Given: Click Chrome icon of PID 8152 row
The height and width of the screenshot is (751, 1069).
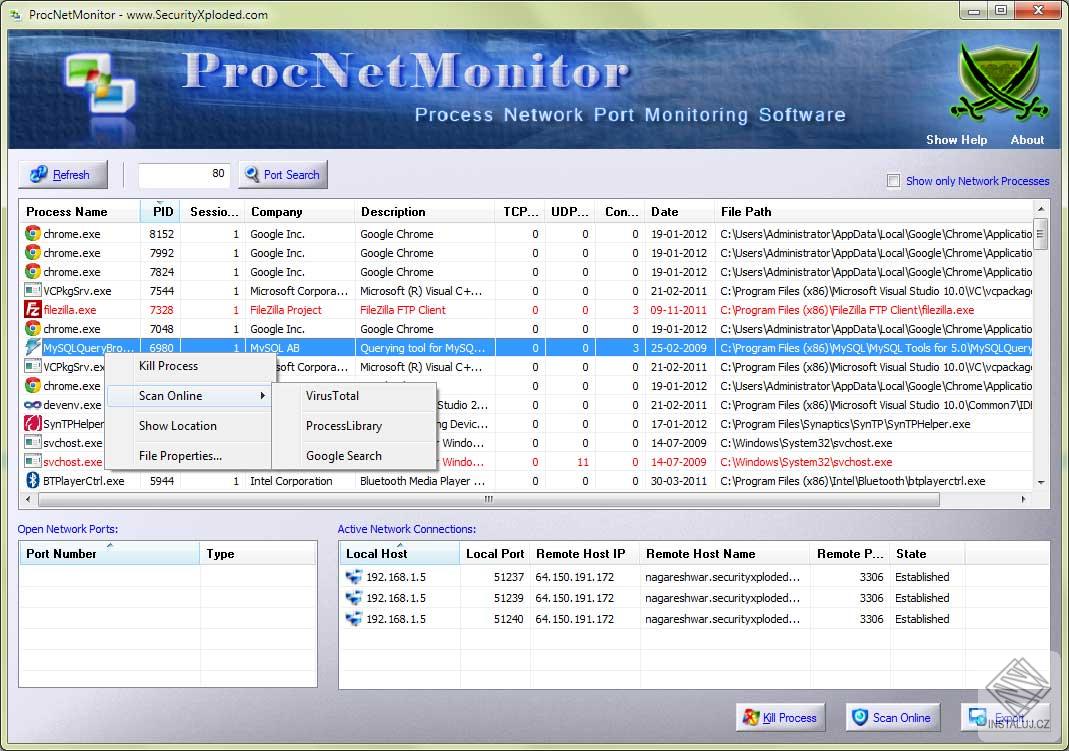Looking at the screenshot, I should click(x=33, y=234).
